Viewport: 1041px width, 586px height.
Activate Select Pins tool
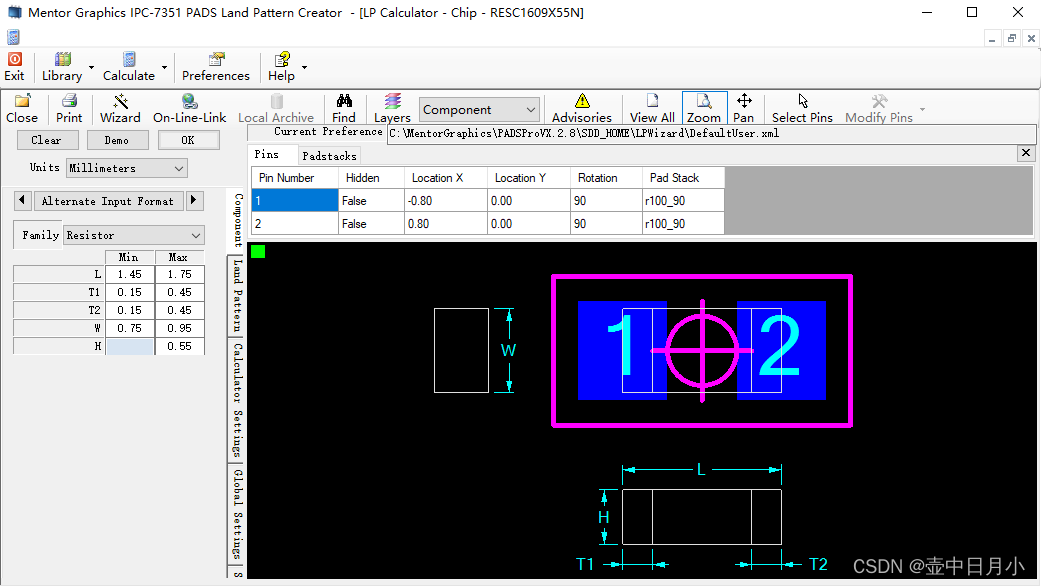coord(802,108)
